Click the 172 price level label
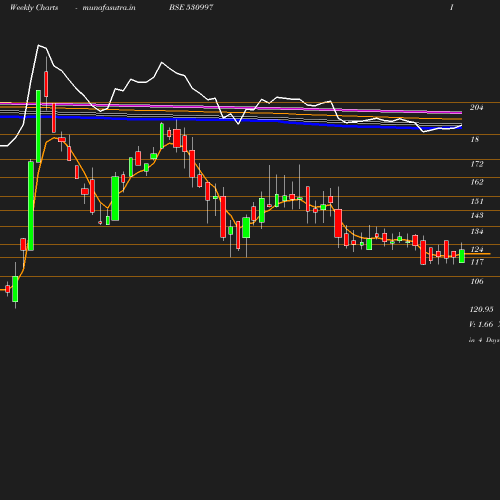The image size is (500, 500). (x=477, y=164)
